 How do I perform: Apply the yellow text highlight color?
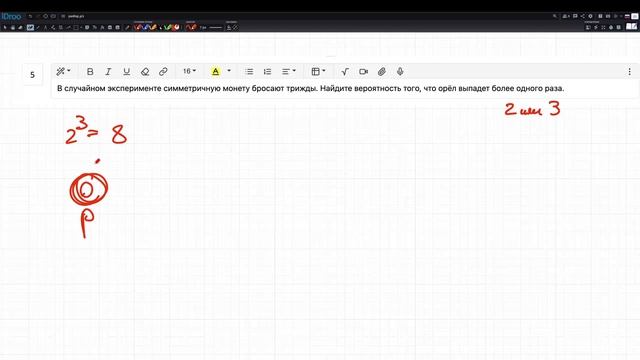(216, 71)
